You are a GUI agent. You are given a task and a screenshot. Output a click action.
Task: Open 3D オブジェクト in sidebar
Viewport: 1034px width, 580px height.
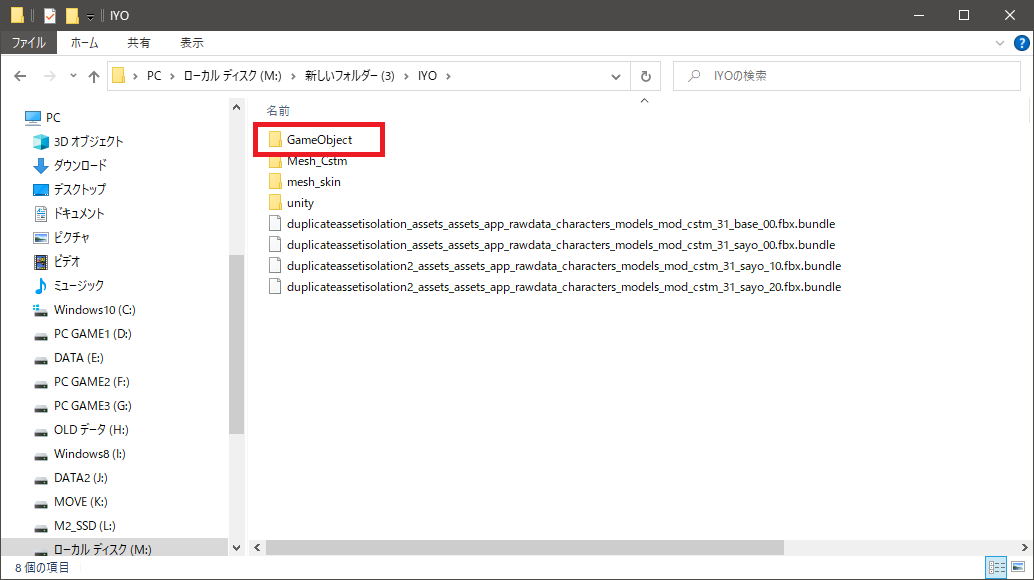point(78,142)
